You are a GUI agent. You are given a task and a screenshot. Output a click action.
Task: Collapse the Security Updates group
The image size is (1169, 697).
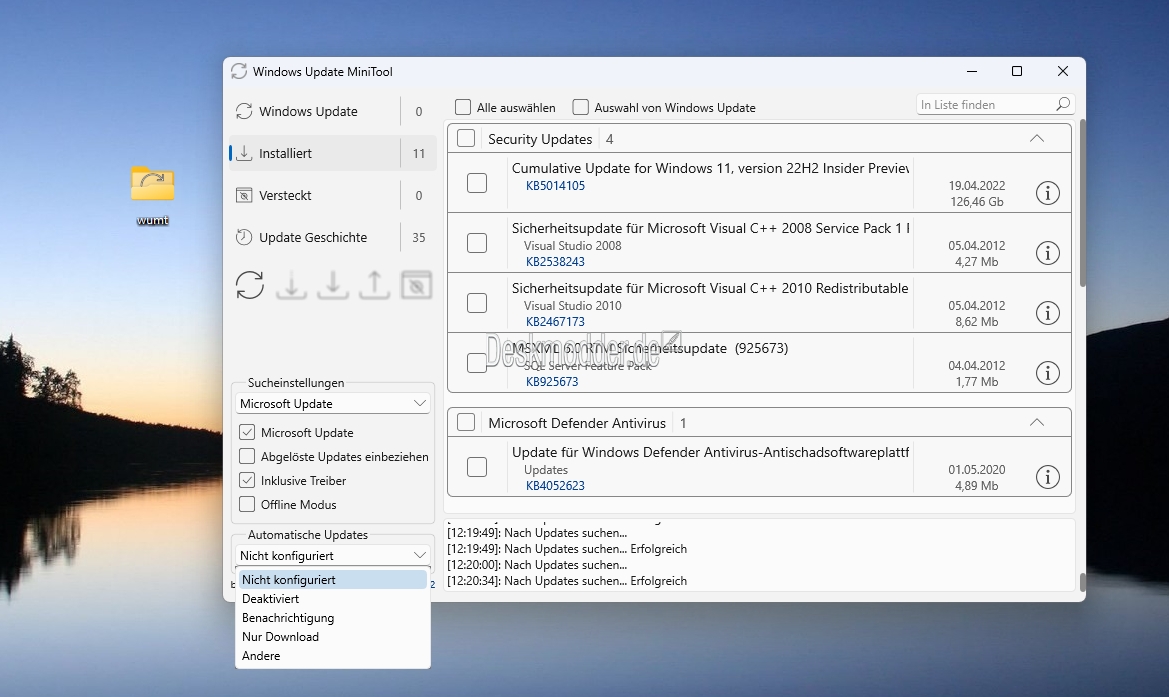(x=1036, y=139)
